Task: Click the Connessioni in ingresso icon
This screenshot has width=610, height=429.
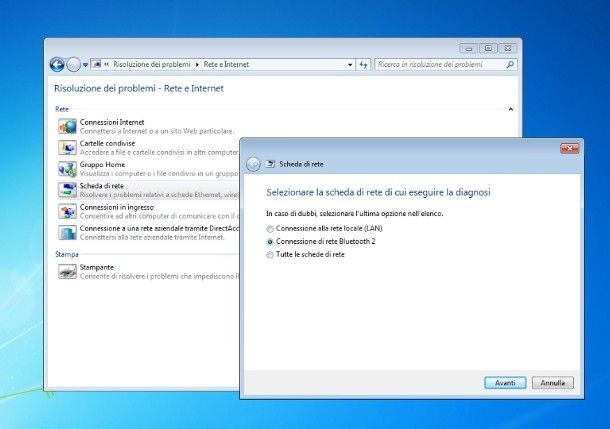Action: click(67, 211)
